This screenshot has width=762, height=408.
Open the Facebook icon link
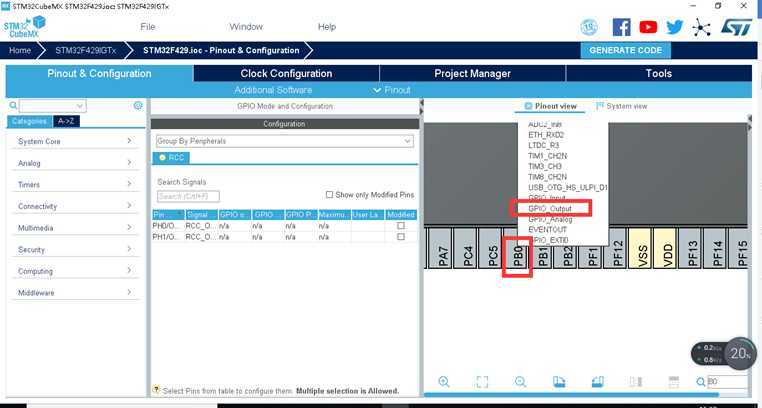click(x=621, y=27)
